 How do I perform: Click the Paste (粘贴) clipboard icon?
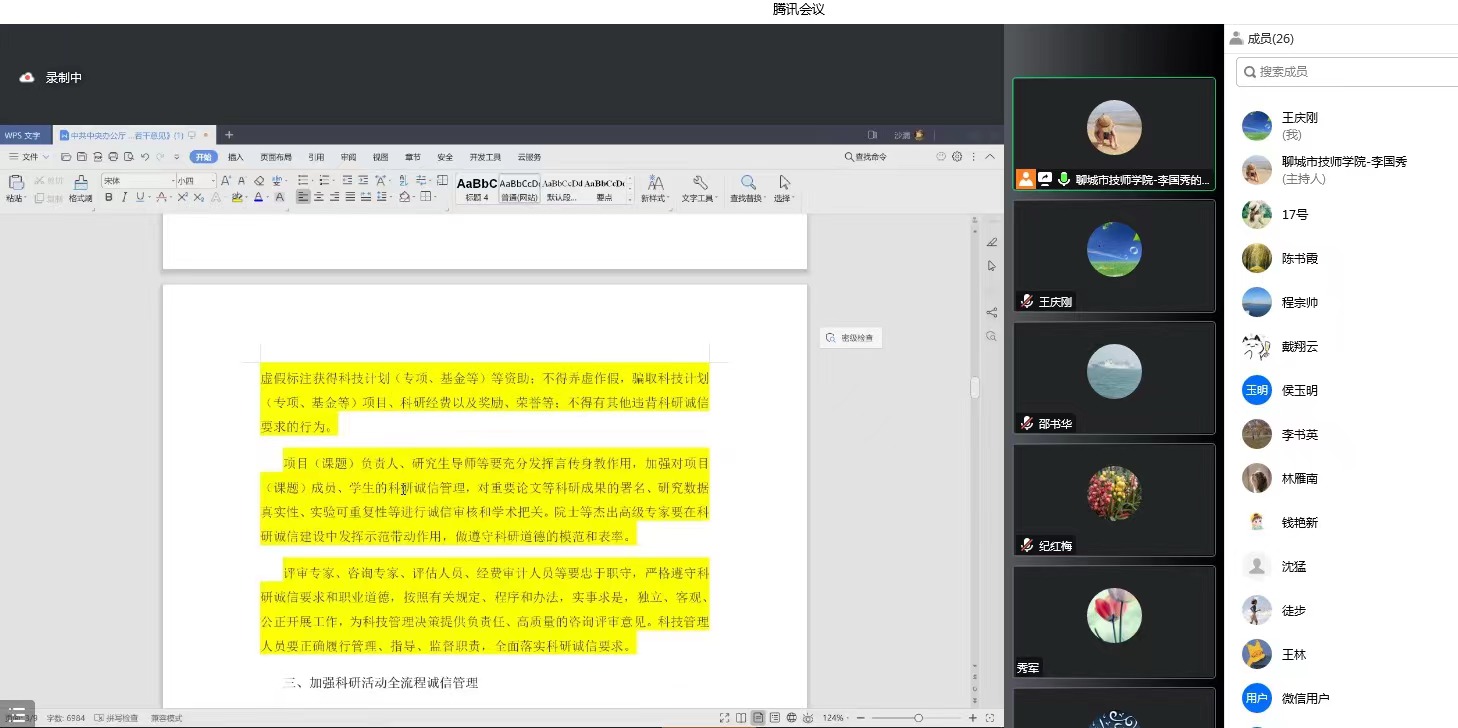pyautogui.click(x=15, y=182)
